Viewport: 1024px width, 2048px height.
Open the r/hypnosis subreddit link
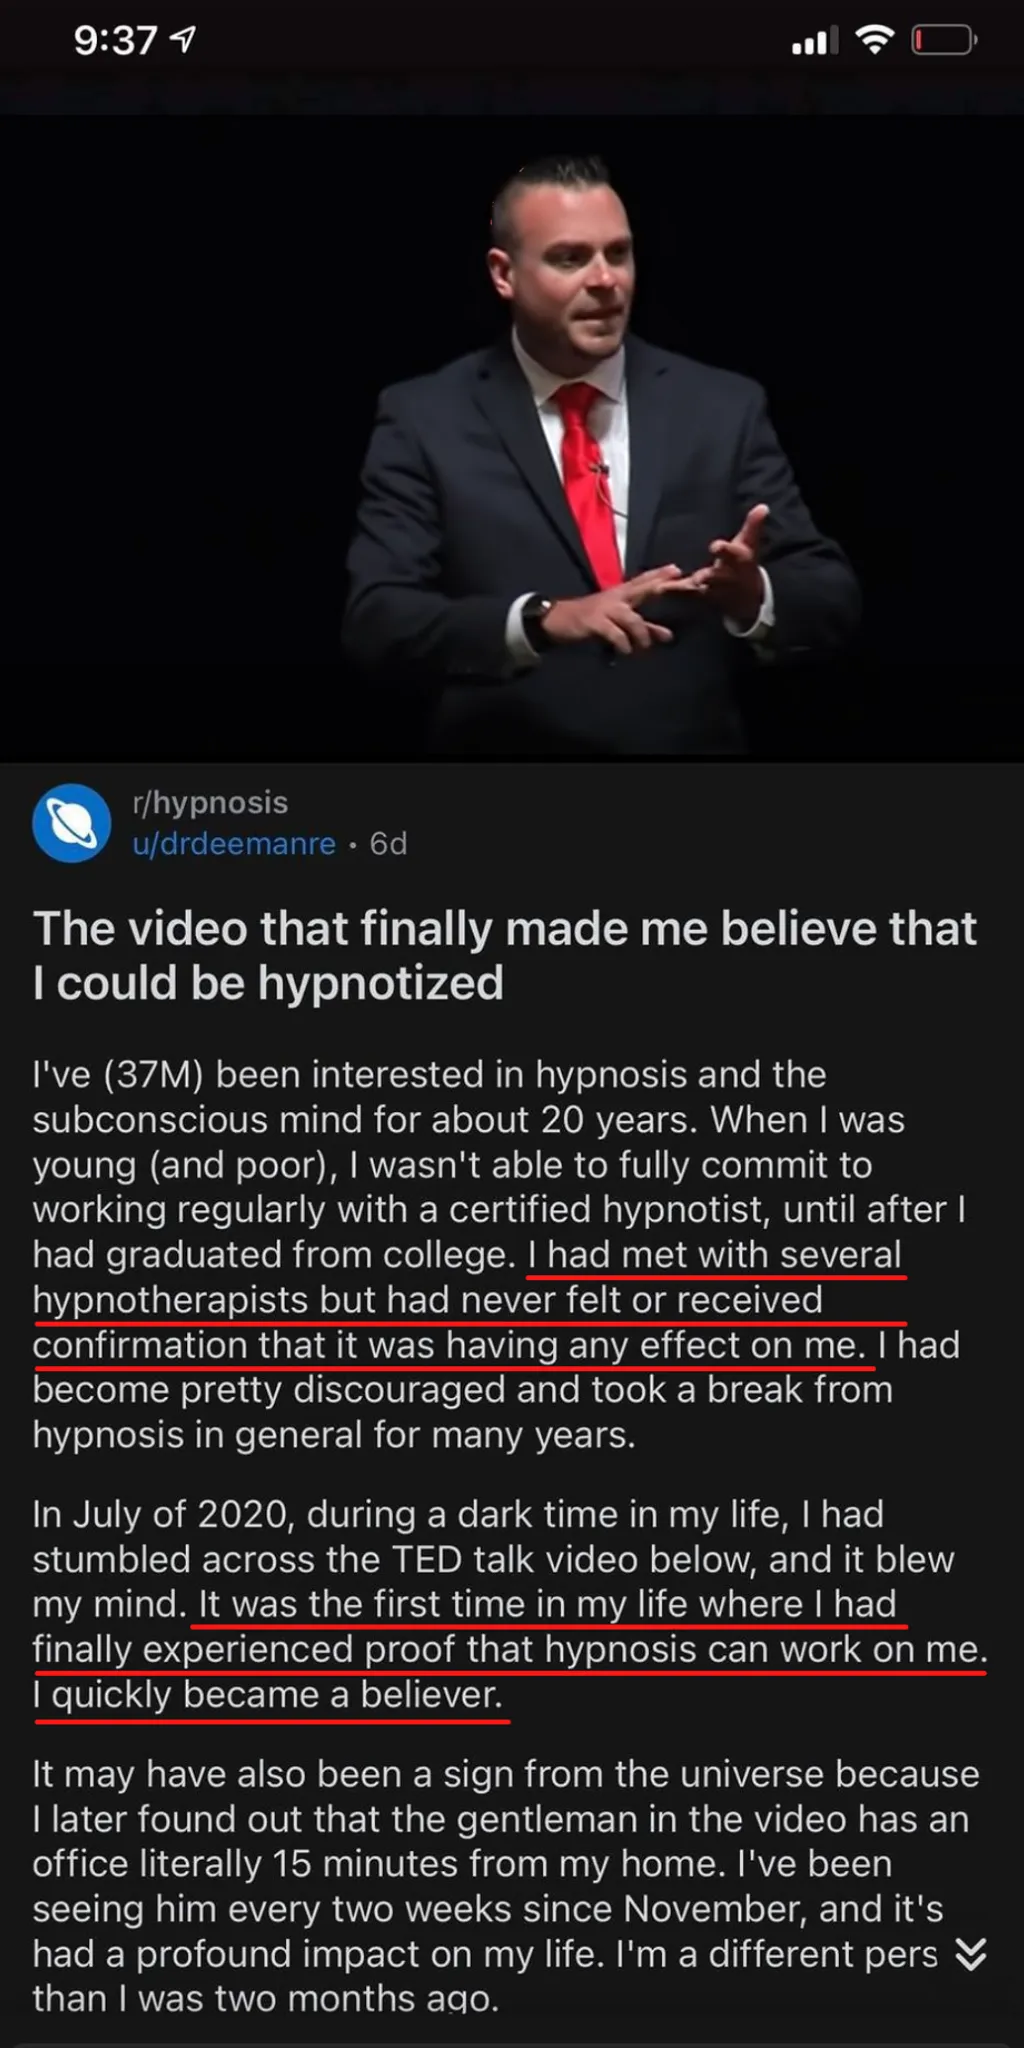tap(210, 802)
